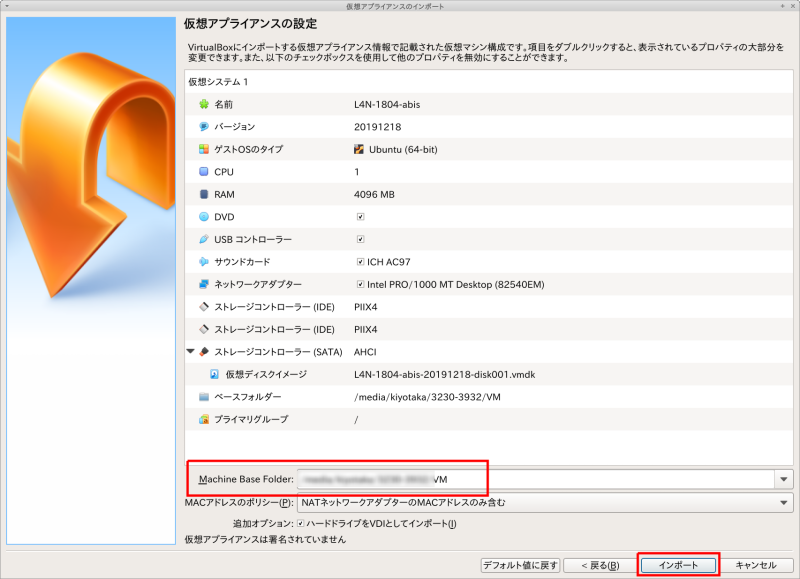Uncheck the DVD checkbox
Screen dimensions: 800x579
[360, 217]
